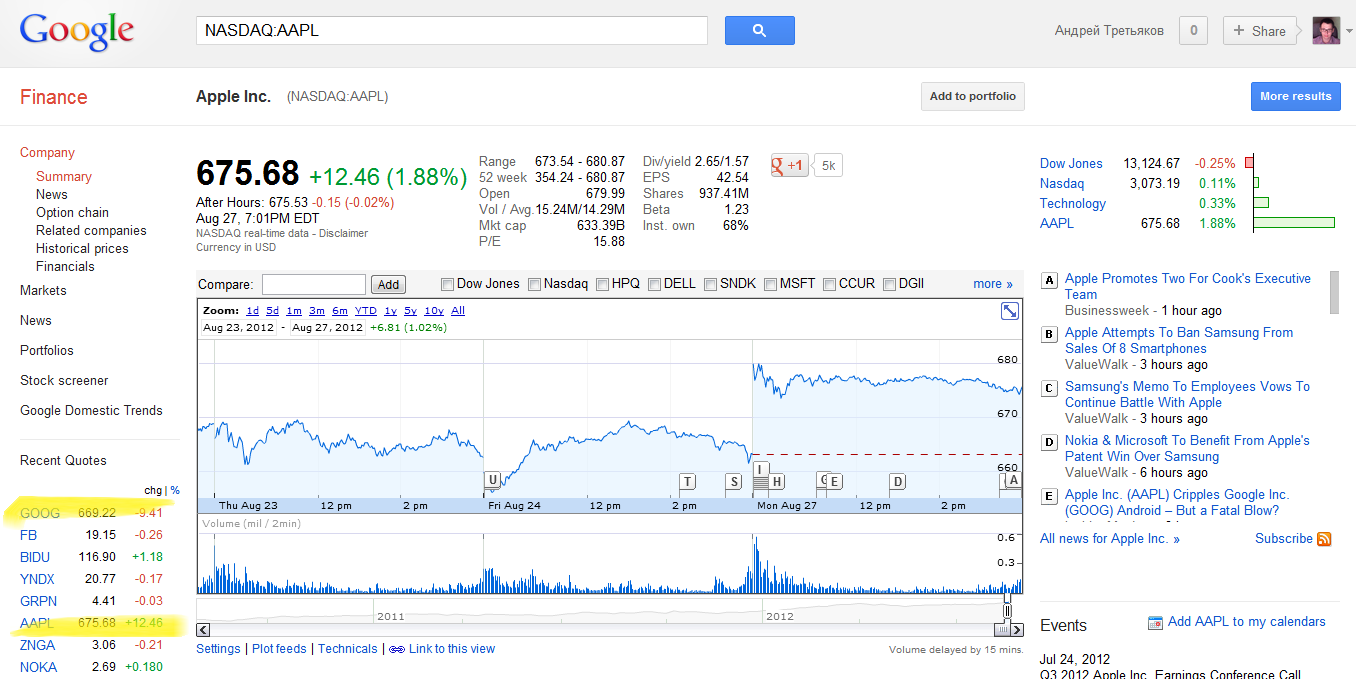Viewport: 1356px width, 679px height.
Task: Click the search field containing NASDAQ:AAPL
Action: click(452, 30)
